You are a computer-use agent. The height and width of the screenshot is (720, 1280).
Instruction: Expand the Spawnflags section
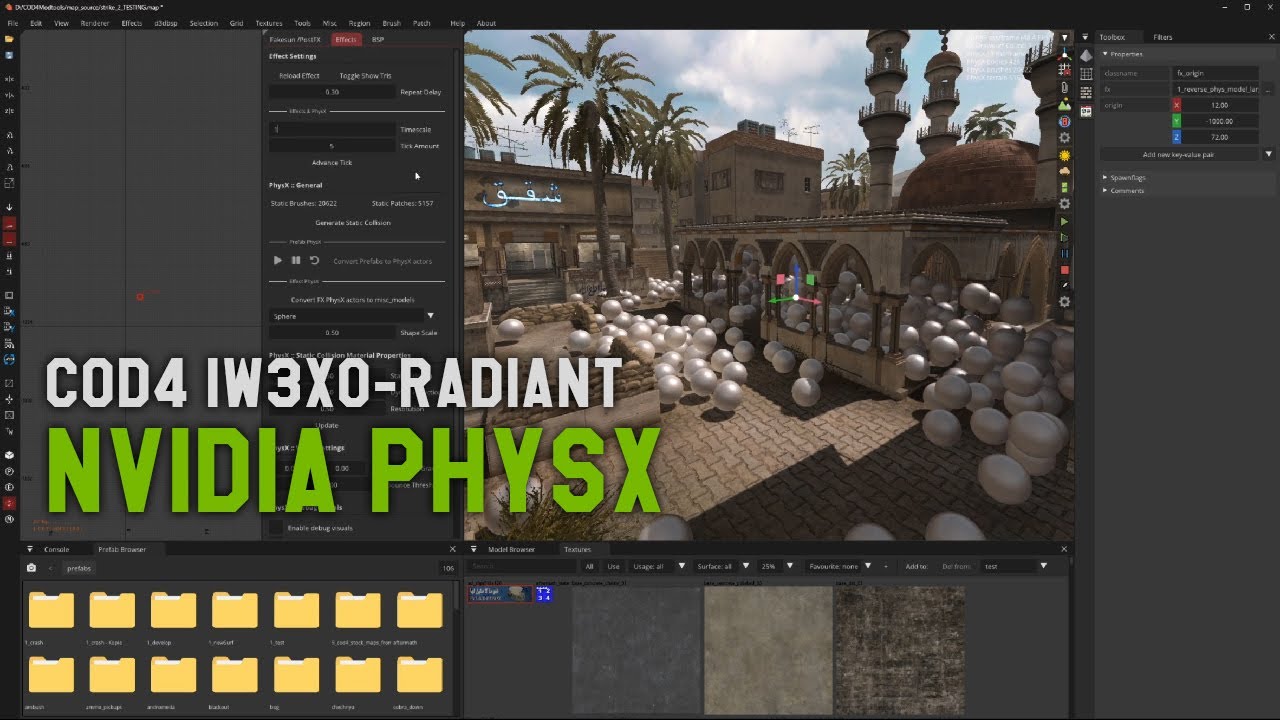(1105, 177)
